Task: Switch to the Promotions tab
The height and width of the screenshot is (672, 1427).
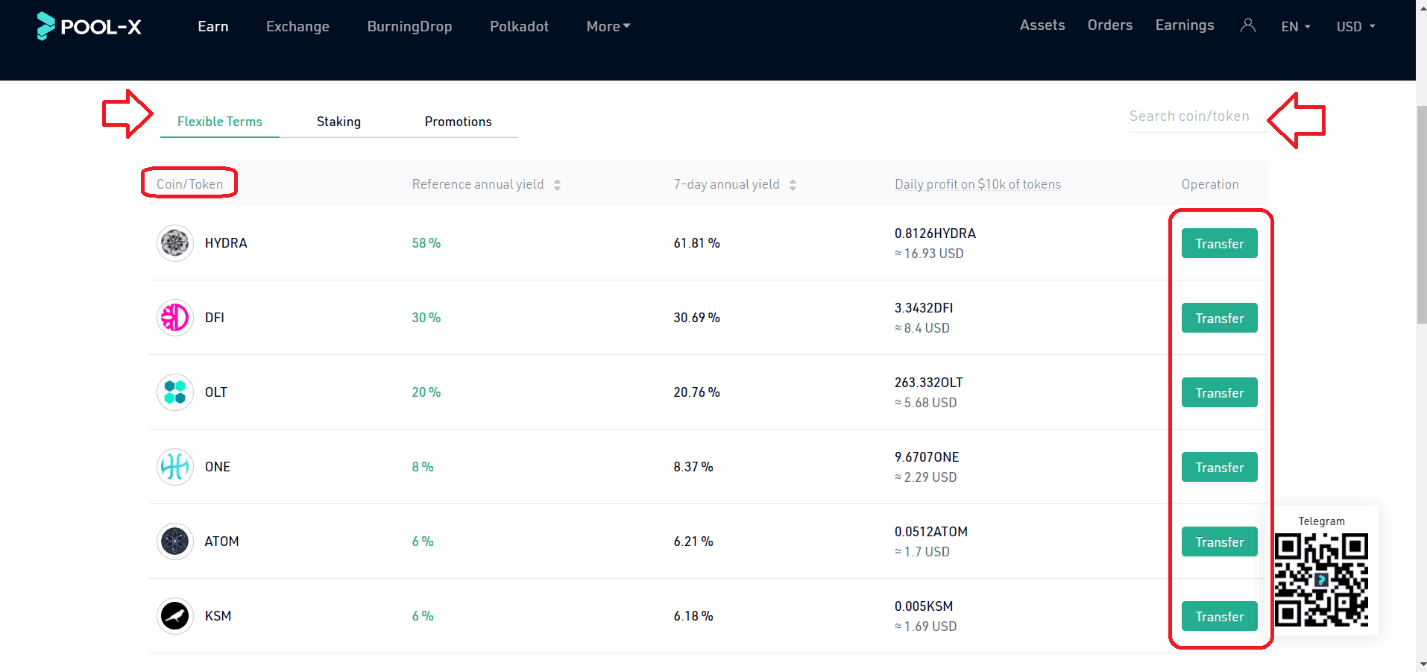Action: (x=458, y=121)
